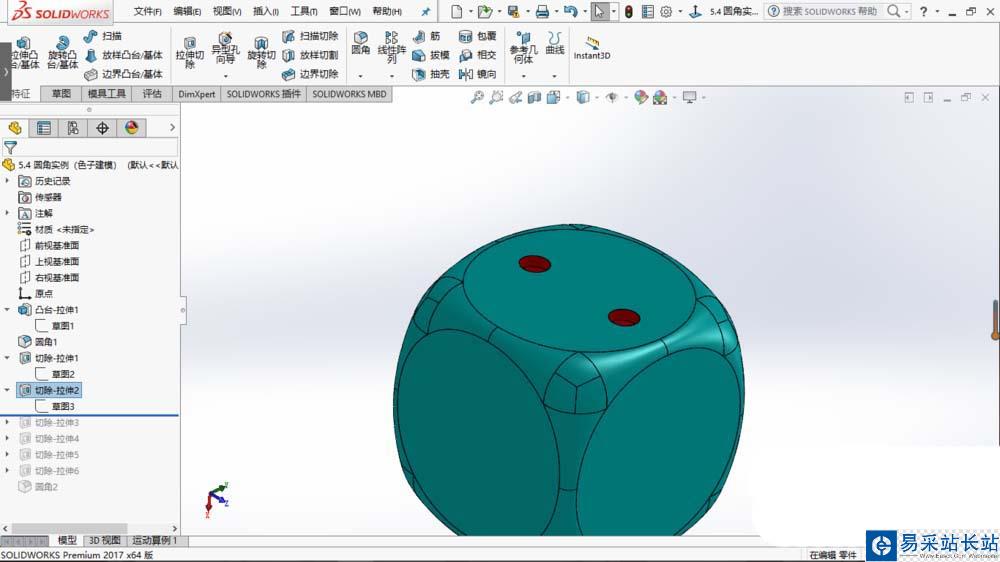Screen dimensions: 1000x562
Task: Switch to the 评估 (Evaluate) tab
Action: click(x=152, y=94)
